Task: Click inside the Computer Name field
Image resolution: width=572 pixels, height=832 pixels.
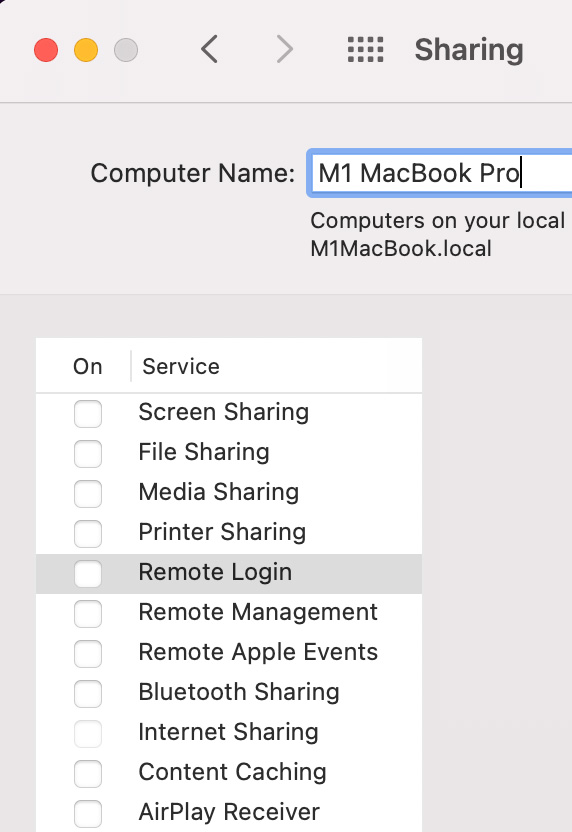Action: [x=440, y=173]
